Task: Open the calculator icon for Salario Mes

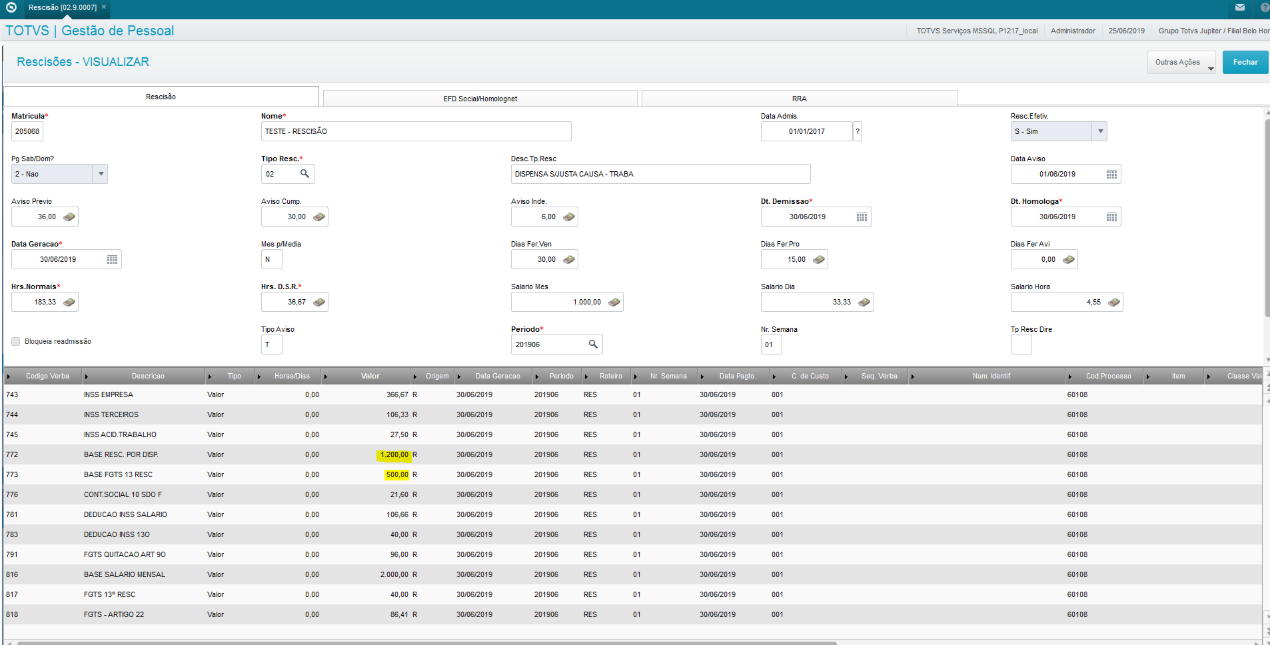Action: [x=614, y=302]
